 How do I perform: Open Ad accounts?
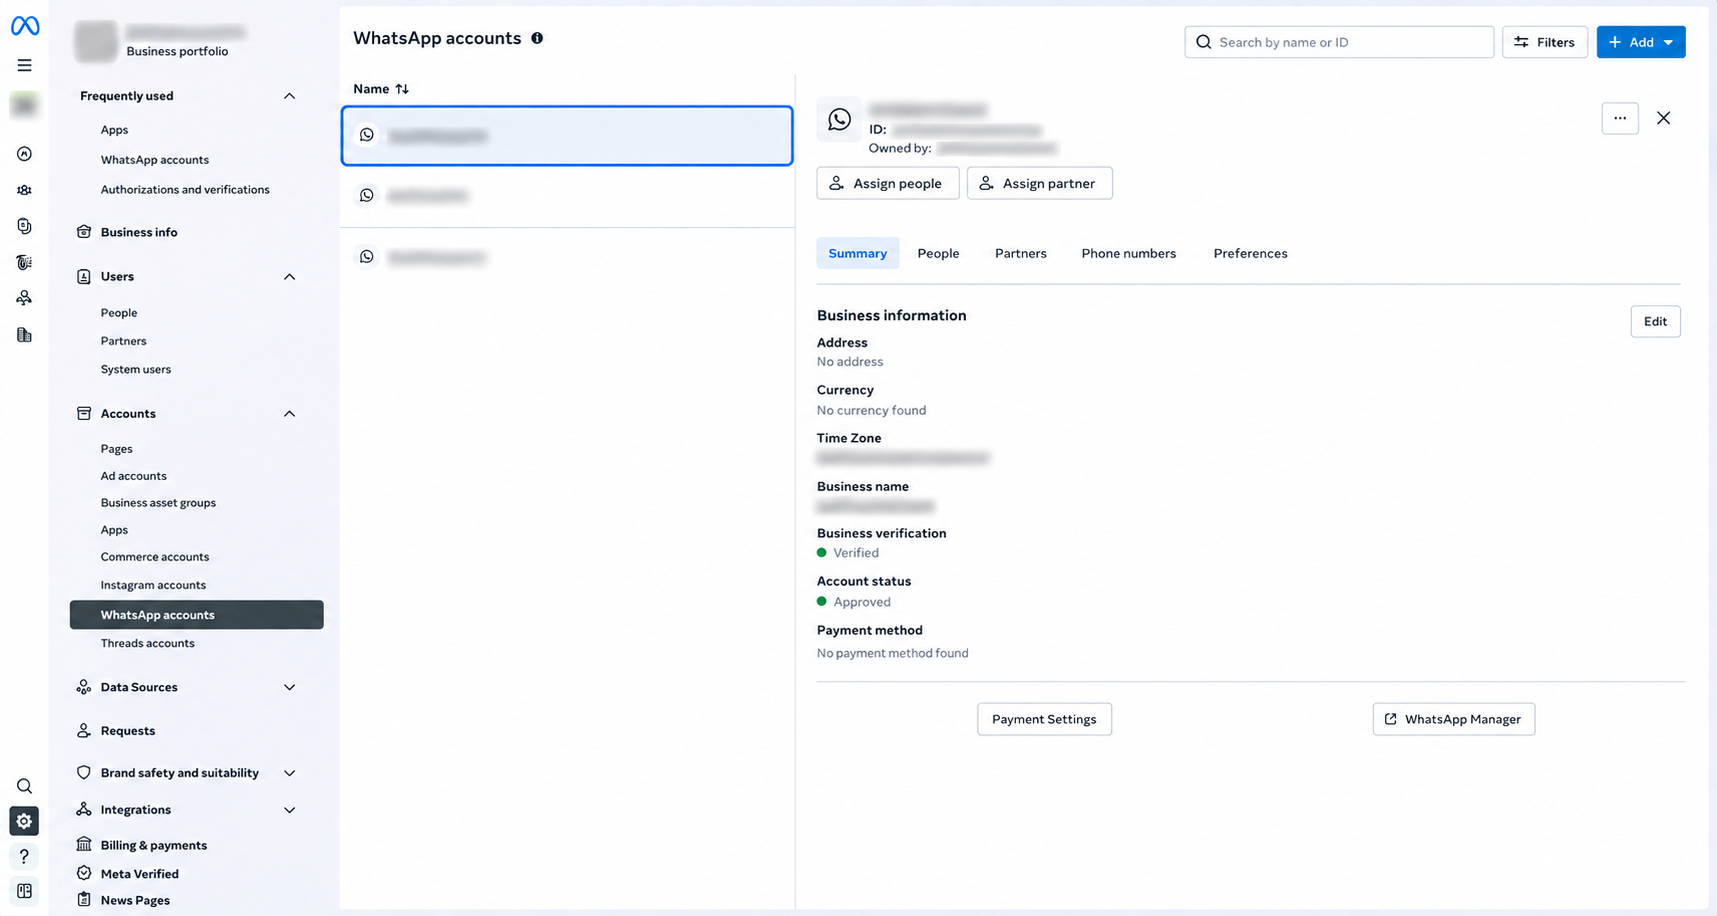(x=133, y=476)
